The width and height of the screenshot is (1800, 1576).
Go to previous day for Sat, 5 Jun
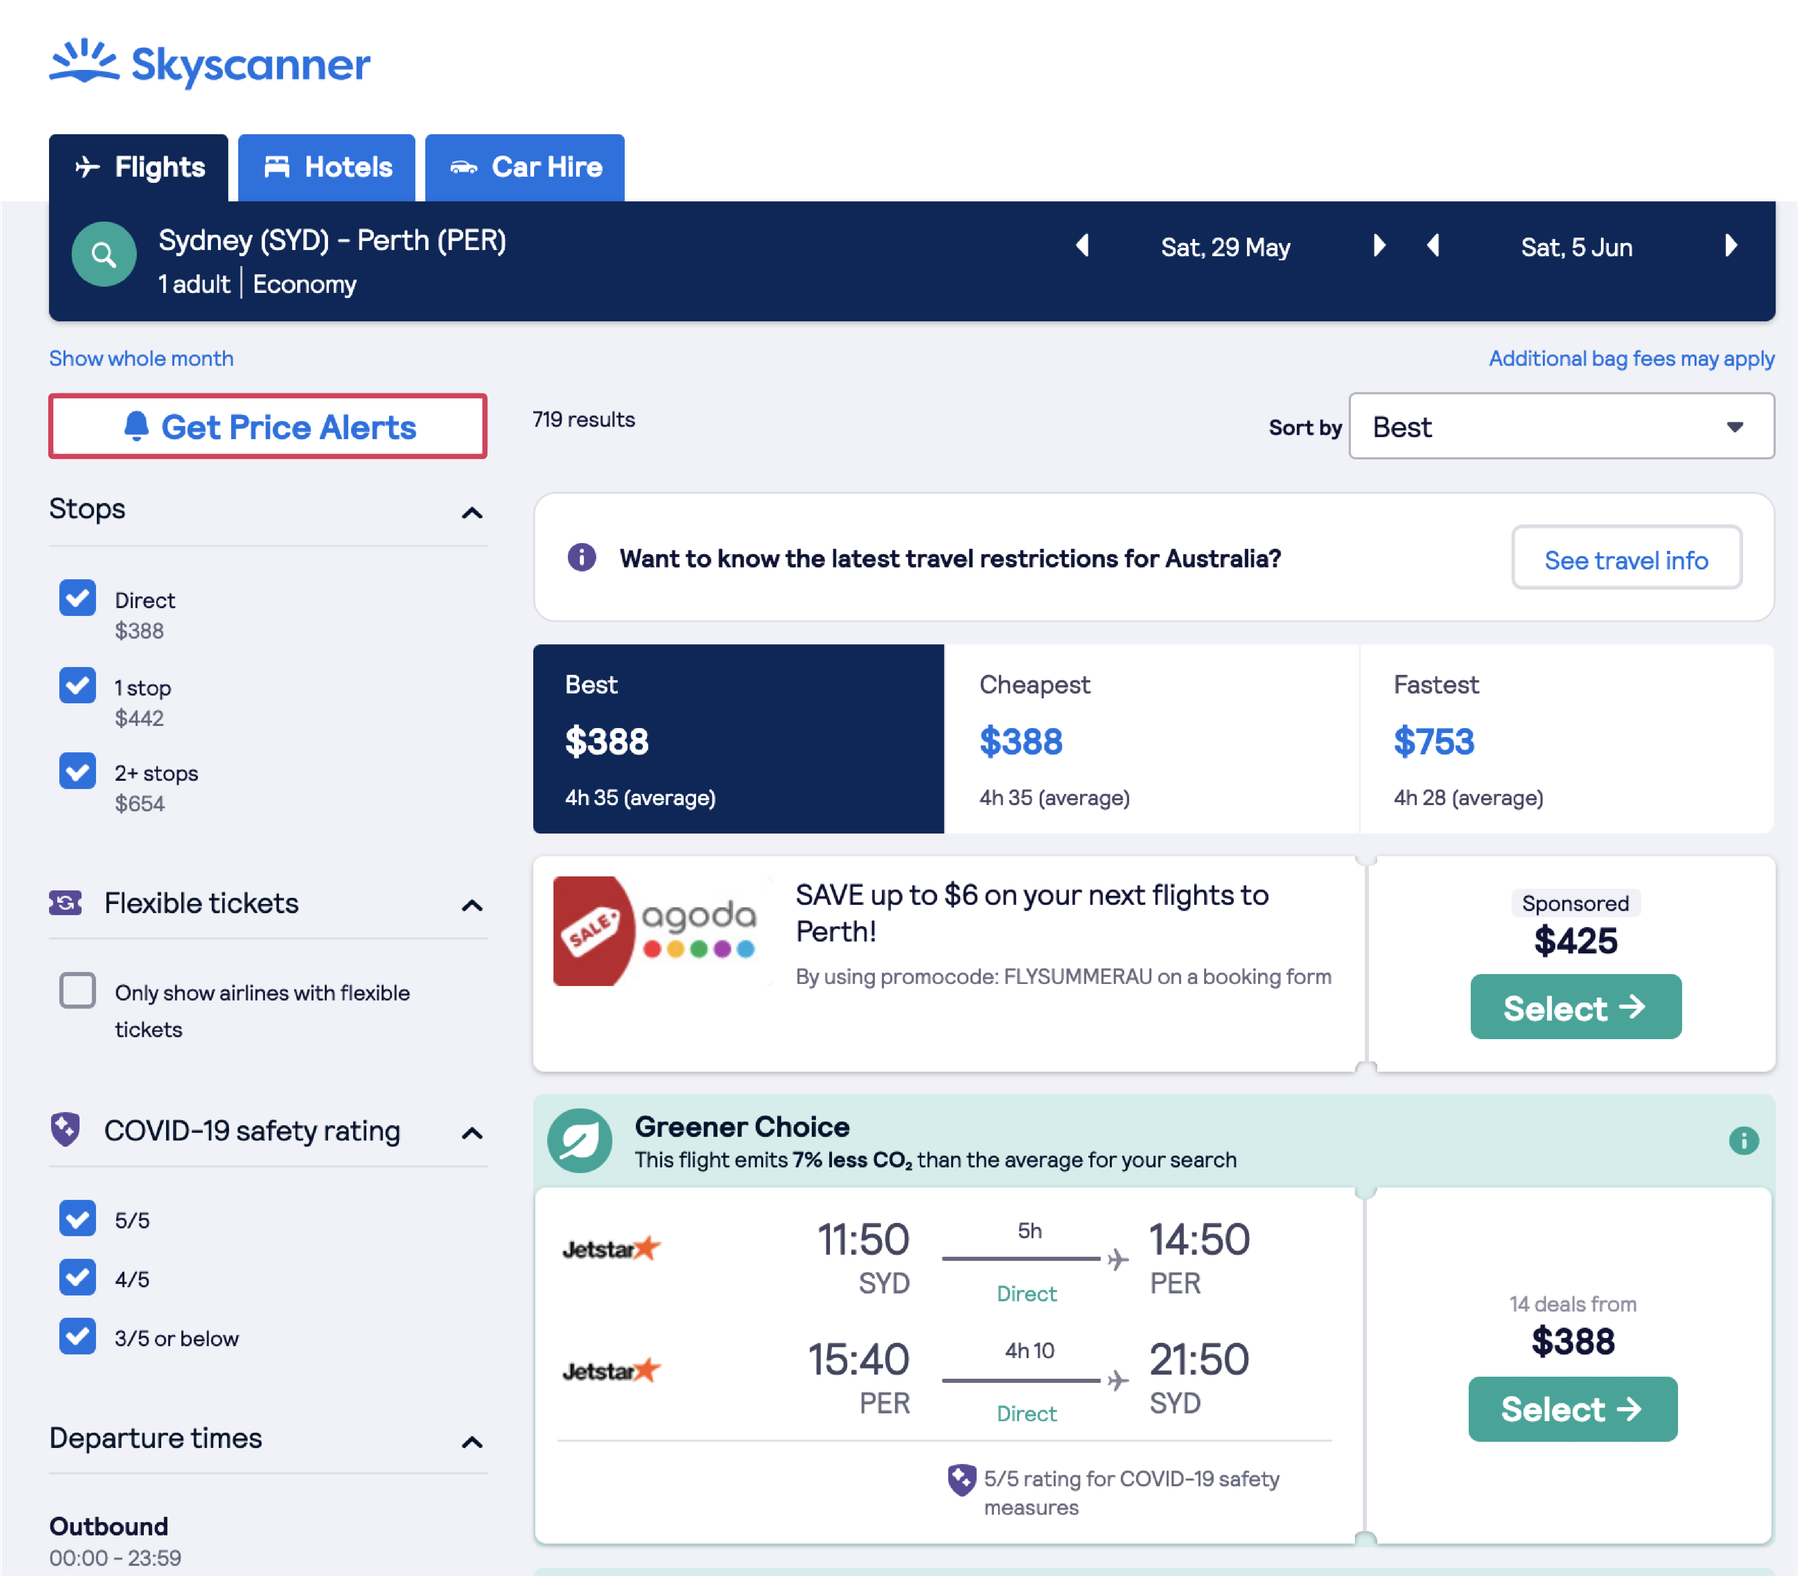1433,246
